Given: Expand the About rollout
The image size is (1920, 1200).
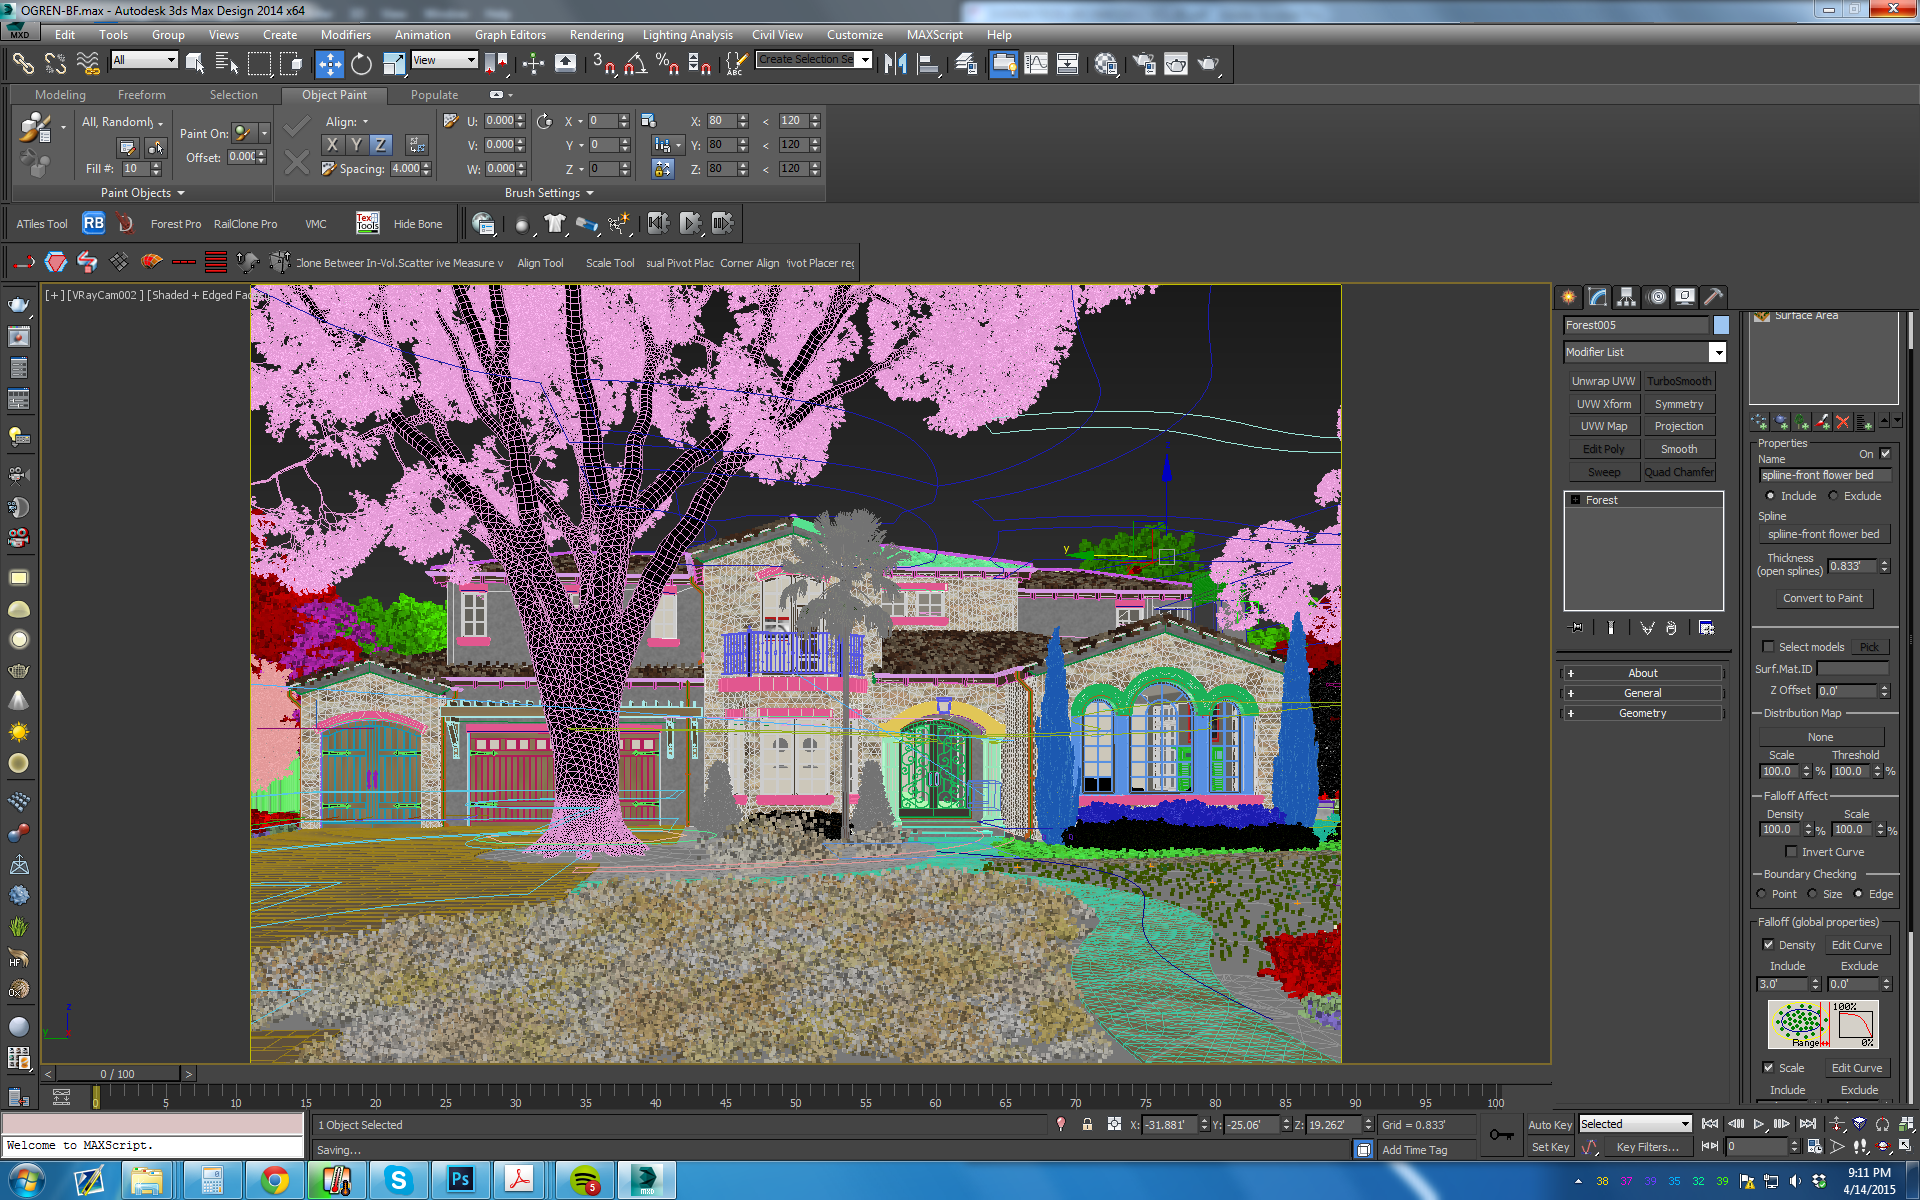Looking at the screenshot, I should (x=1642, y=673).
